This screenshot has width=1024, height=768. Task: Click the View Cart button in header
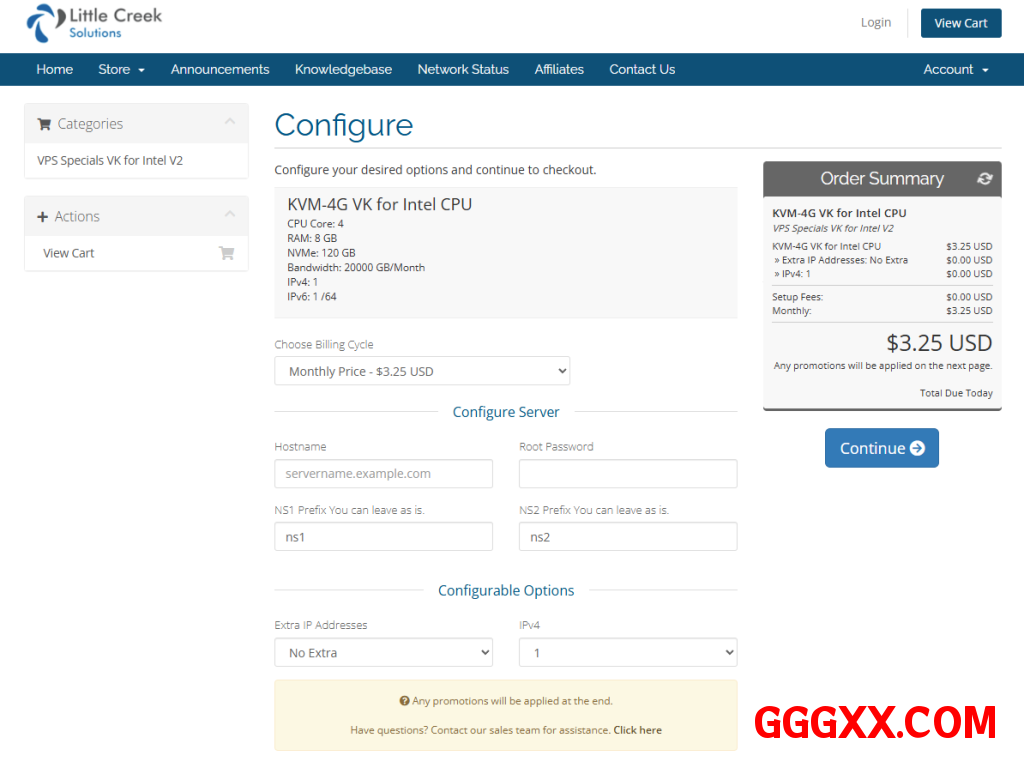(960, 23)
